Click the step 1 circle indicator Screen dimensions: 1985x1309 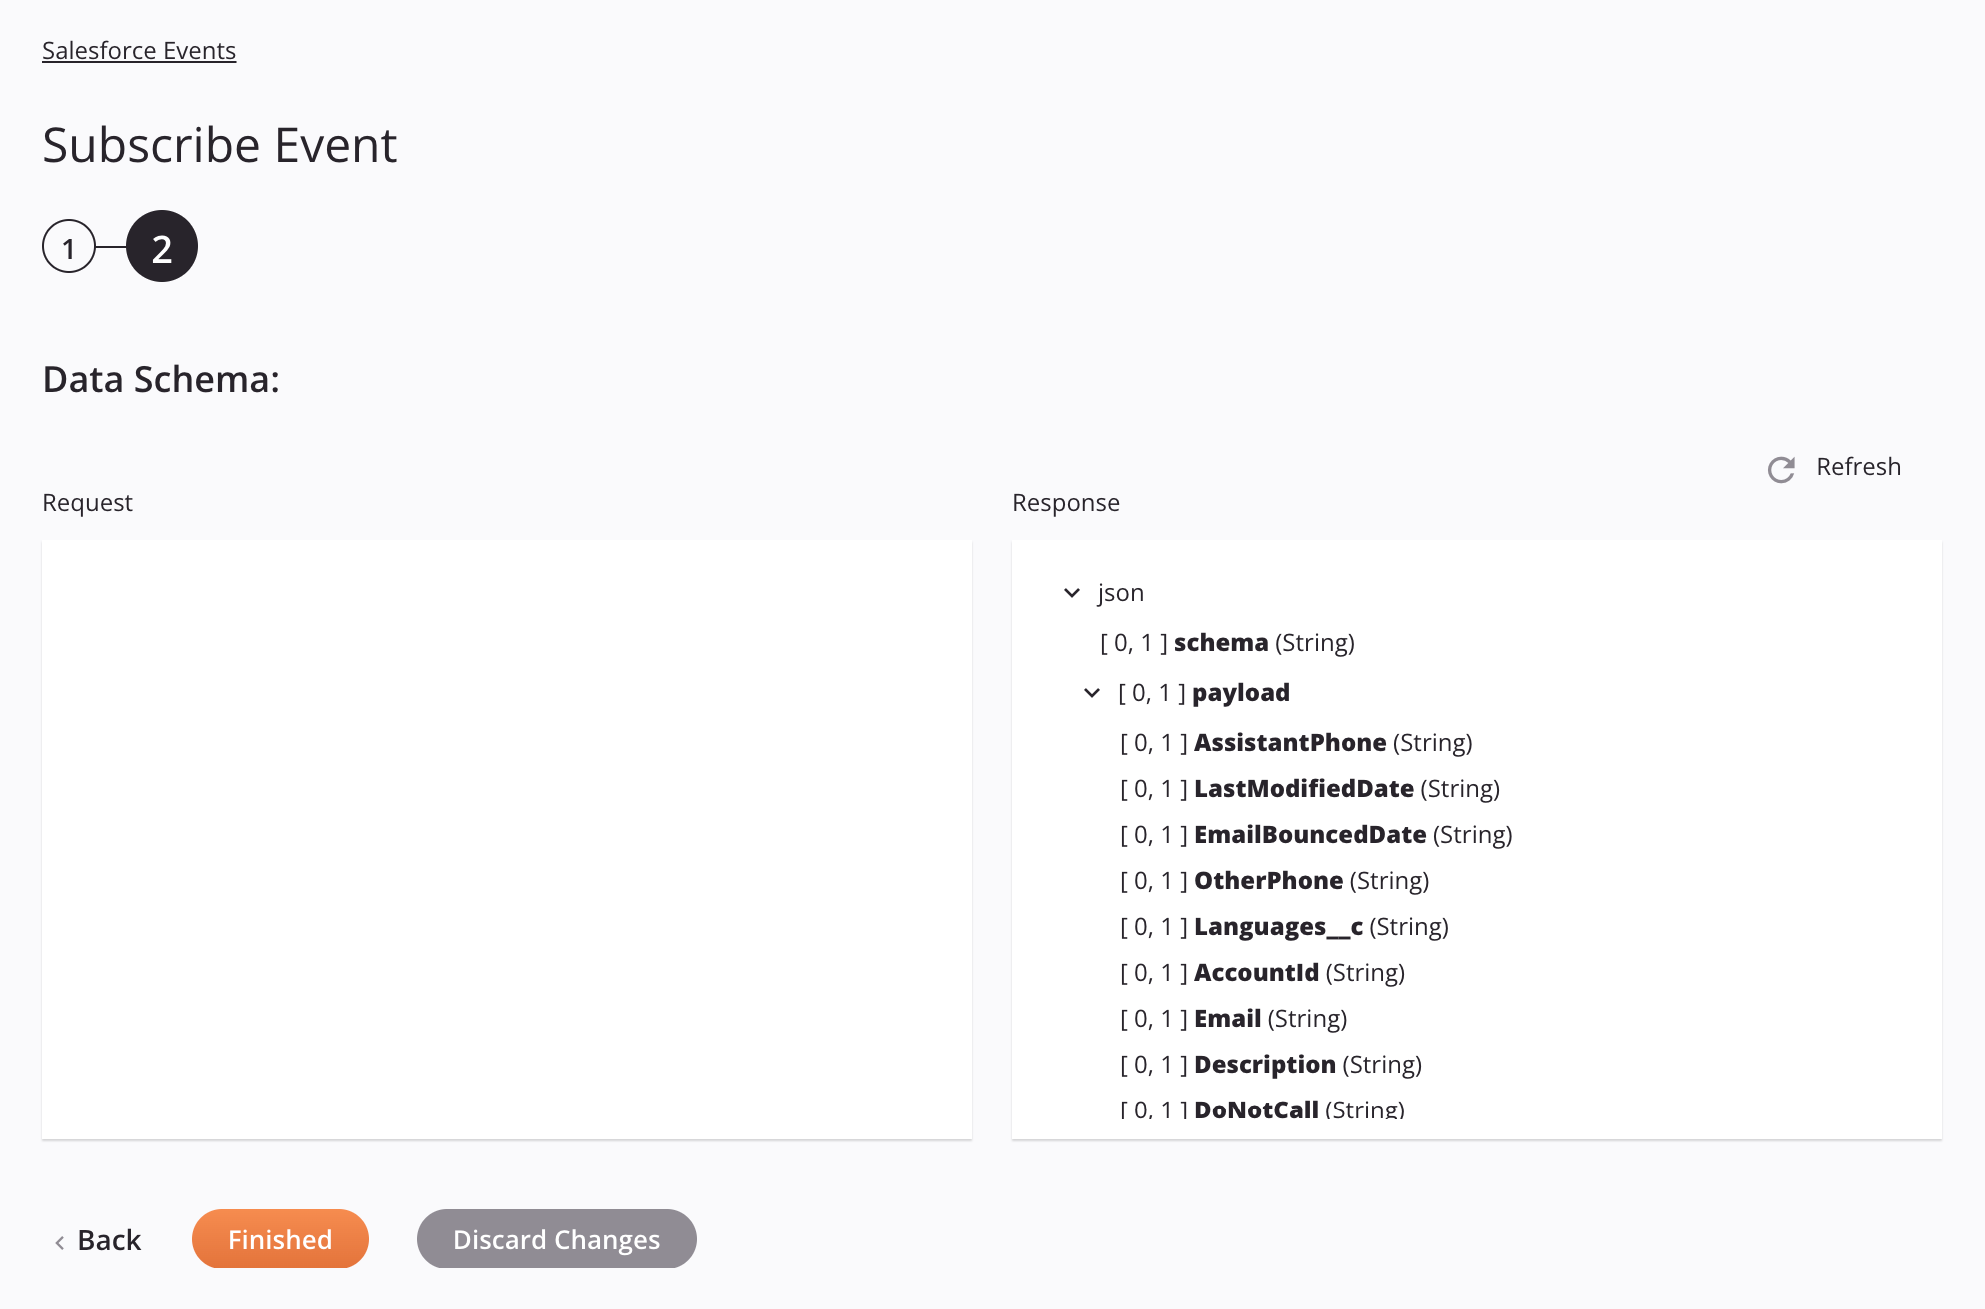[69, 245]
